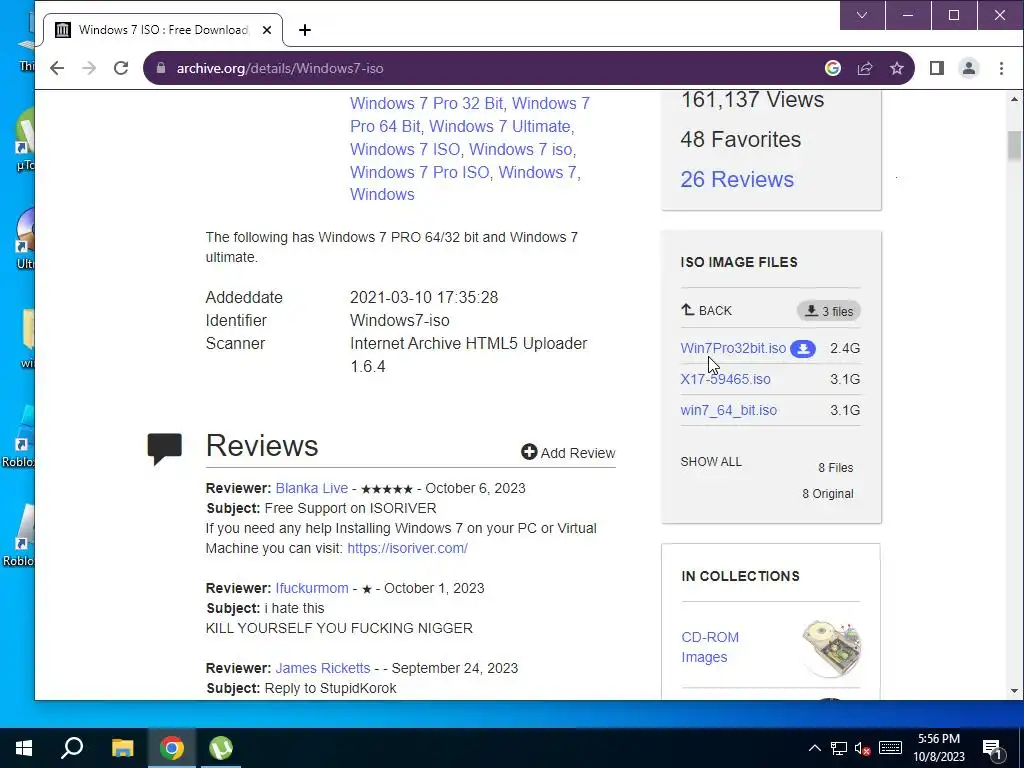Open the browser side panel
The image size is (1024, 768).
[x=936, y=68]
